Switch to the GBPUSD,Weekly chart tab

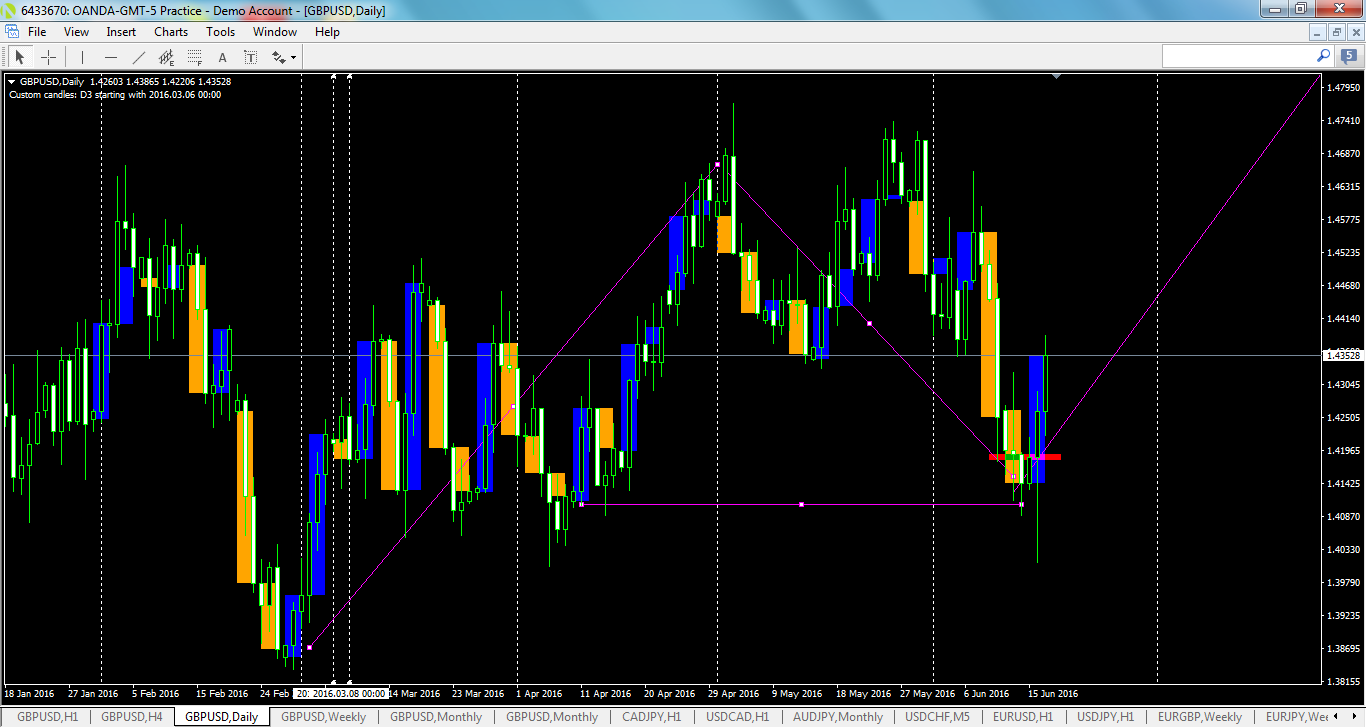coord(324,717)
